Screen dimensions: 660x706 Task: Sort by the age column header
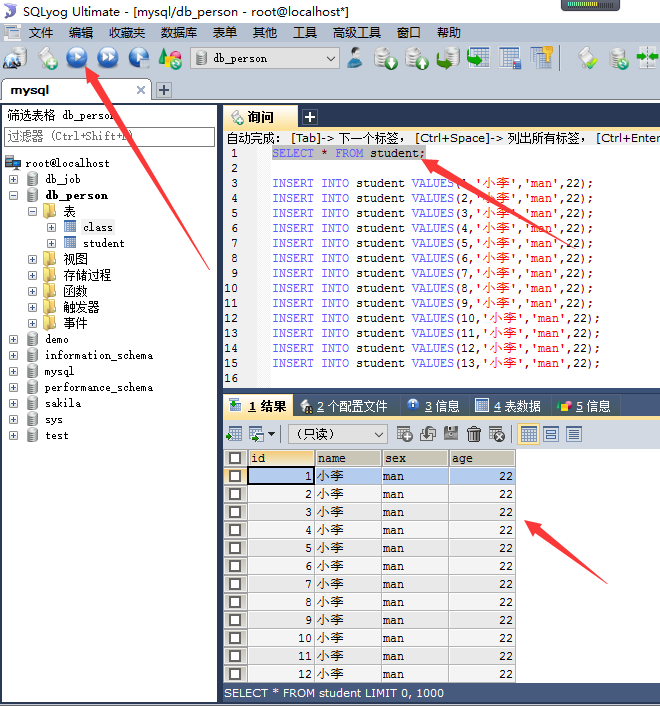(482, 458)
